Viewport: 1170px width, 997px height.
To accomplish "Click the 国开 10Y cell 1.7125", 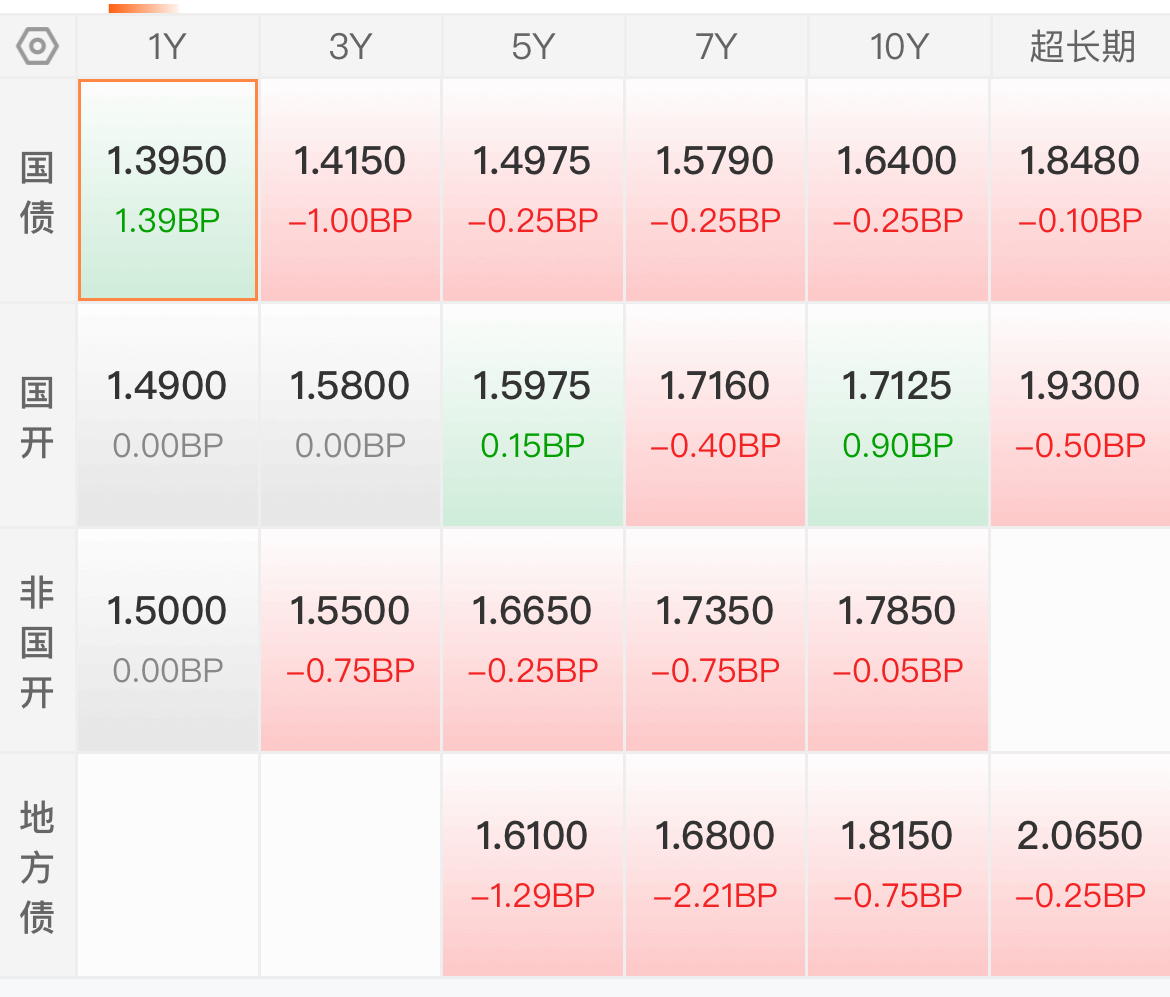I will 898,415.
